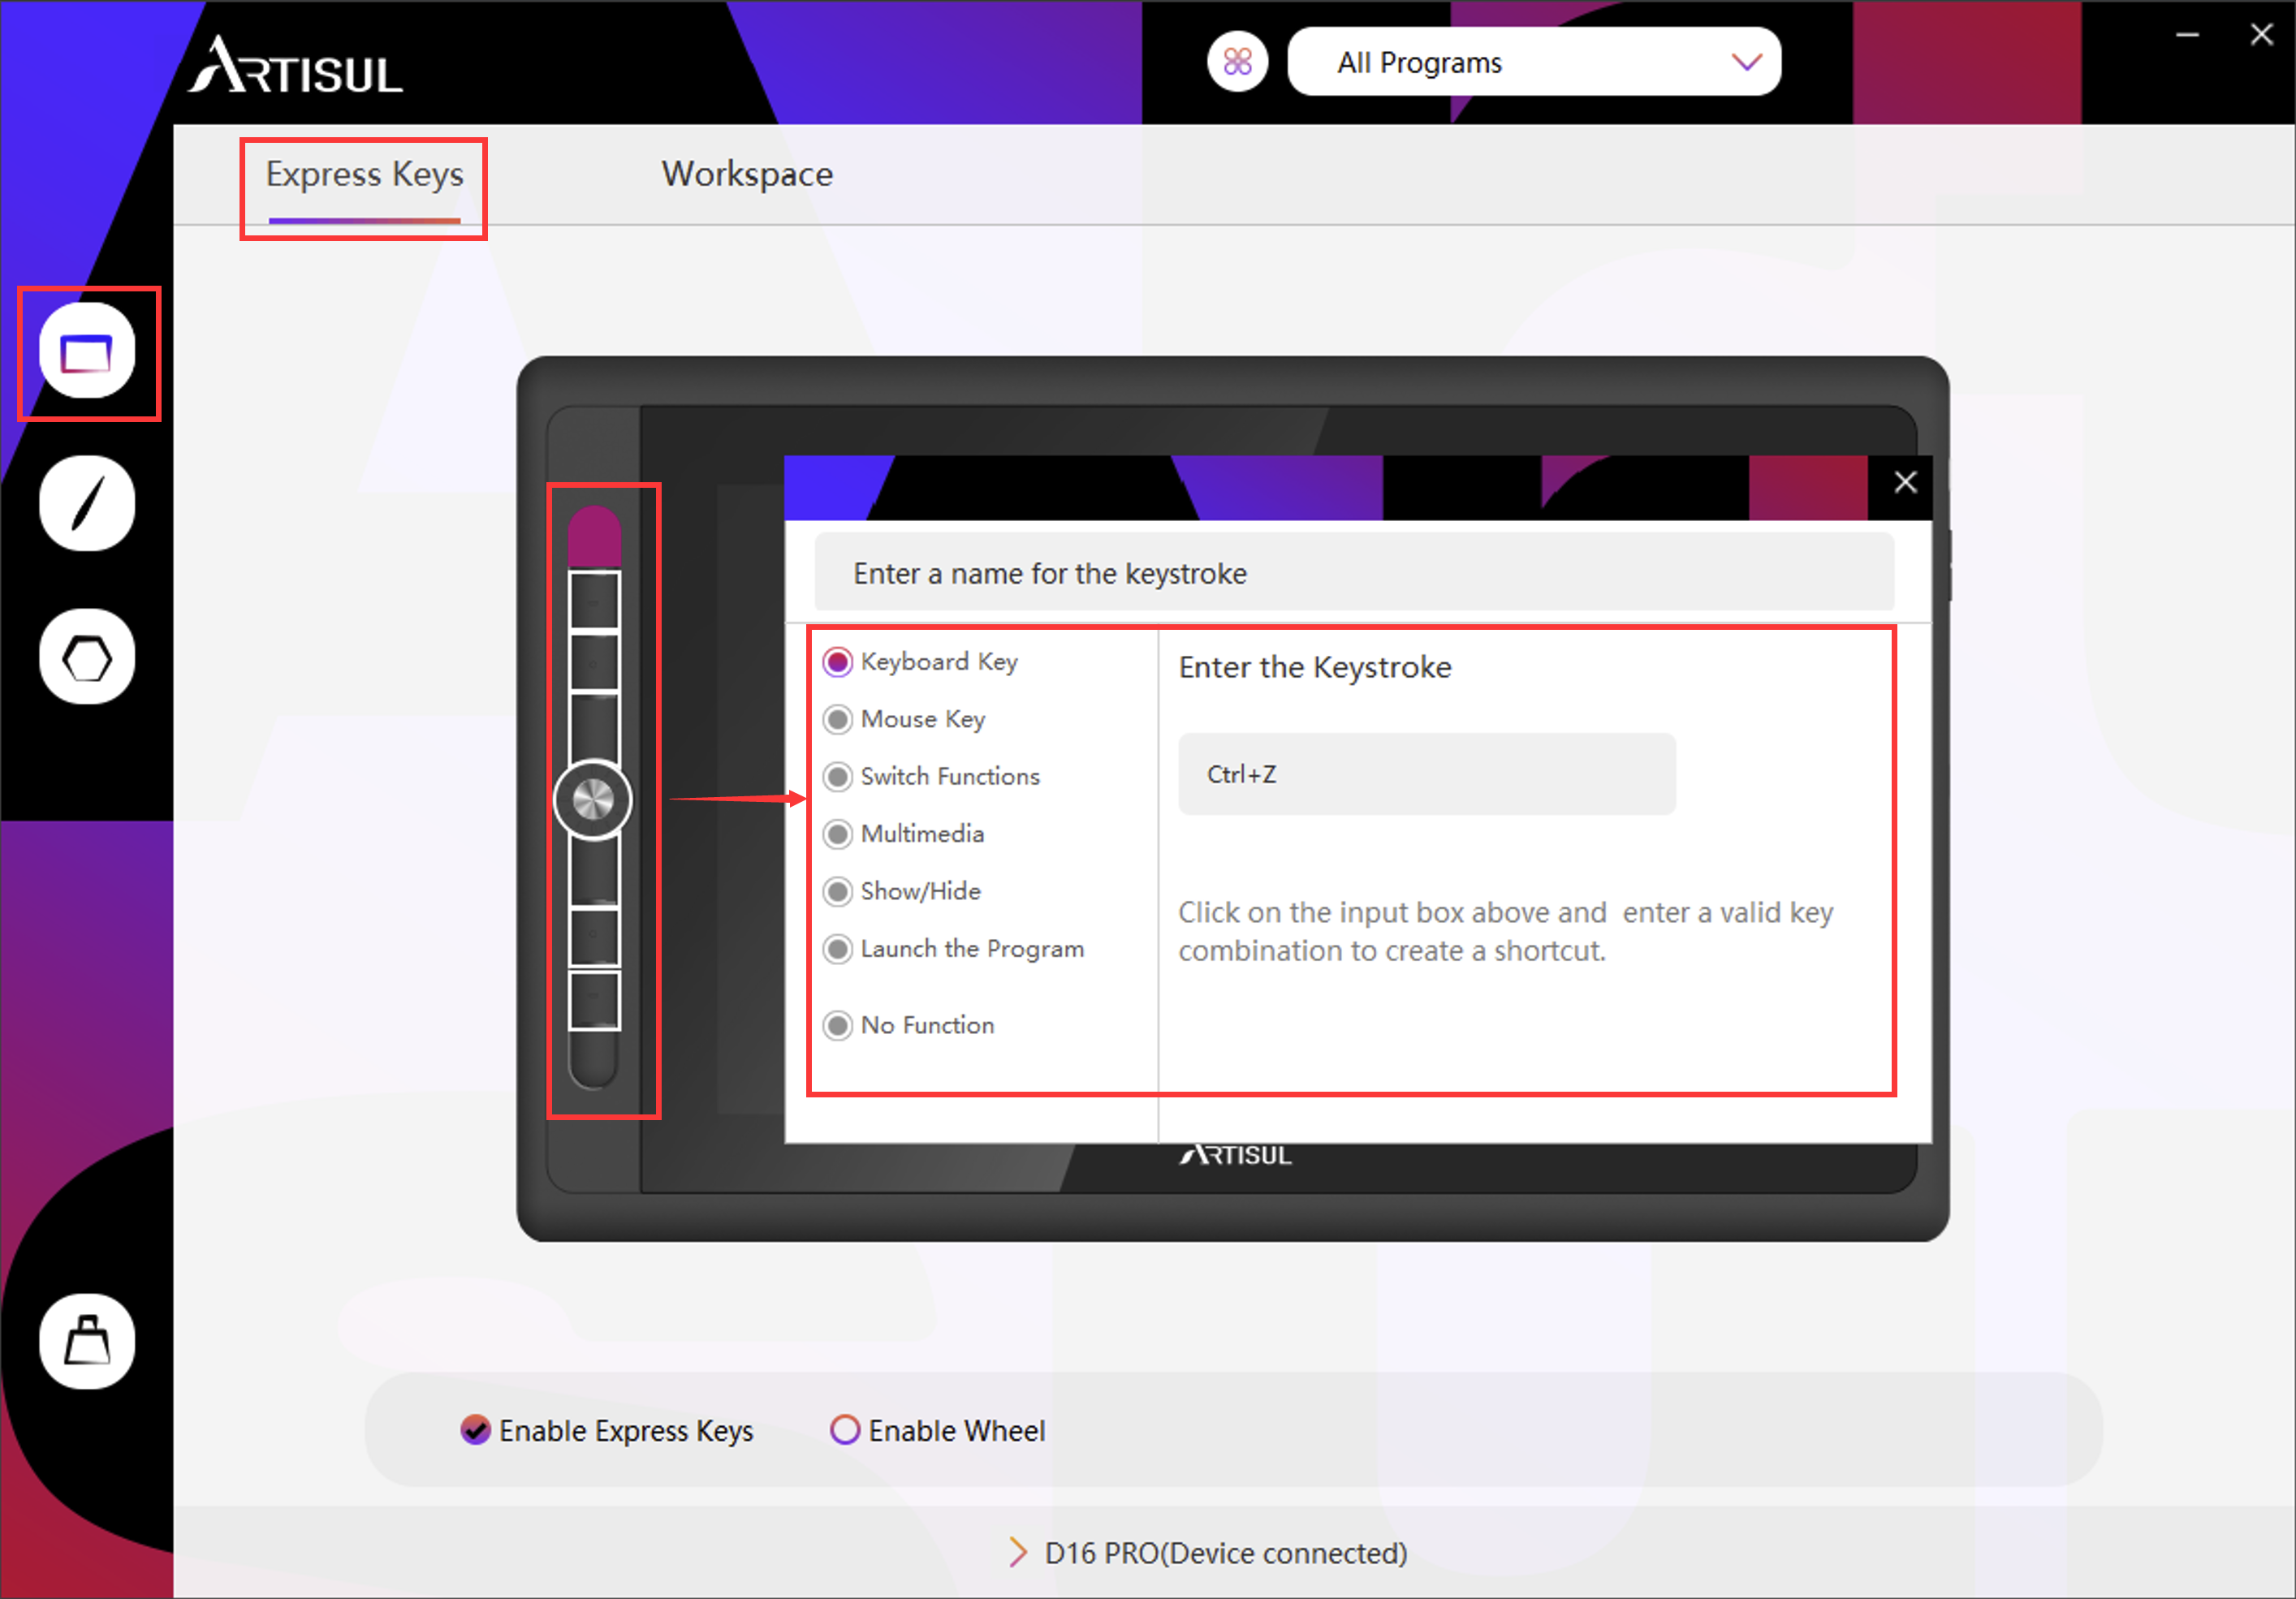
Task: Choose the No Function radio option
Action: click(x=838, y=1025)
